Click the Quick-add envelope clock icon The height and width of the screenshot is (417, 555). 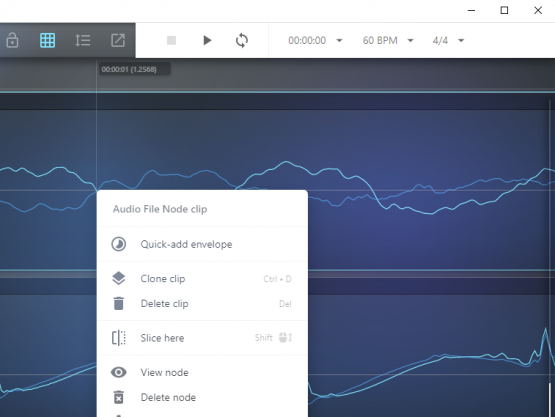point(119,244)
